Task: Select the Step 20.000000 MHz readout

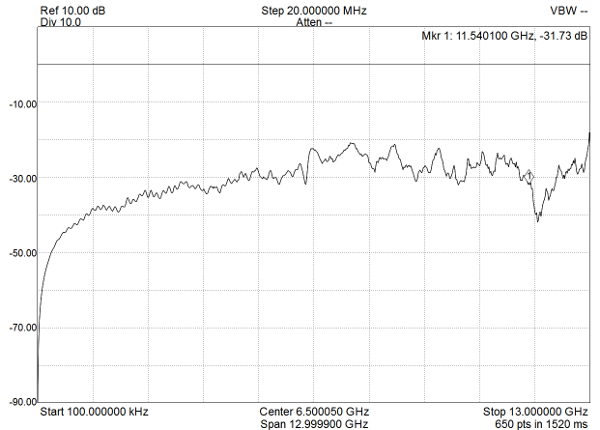Action: pos(314,11)
